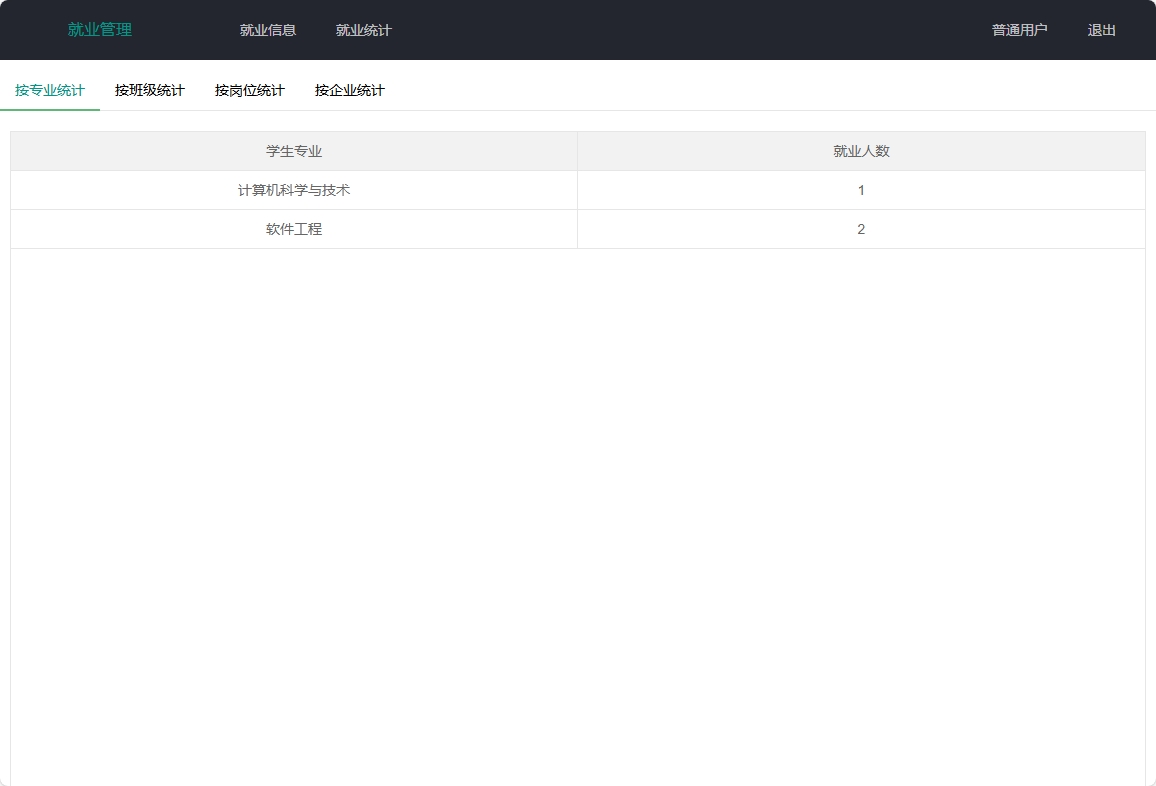Switch to the 按企业统计 tab

(x=349, y=89)
